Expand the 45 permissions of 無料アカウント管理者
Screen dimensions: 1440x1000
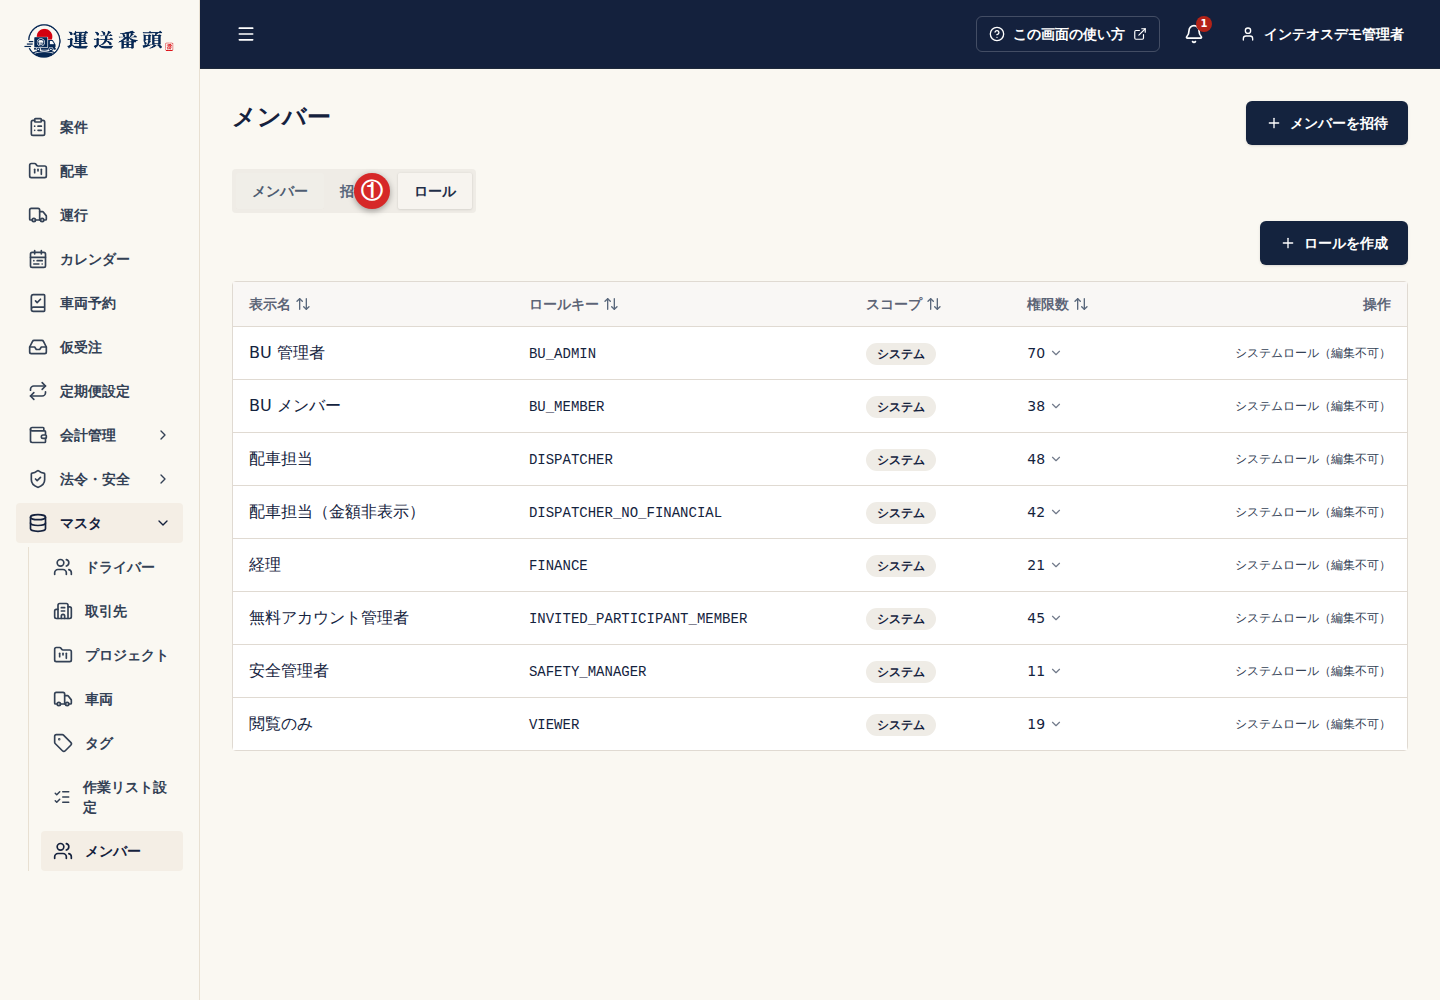(x=1044, y=618)
